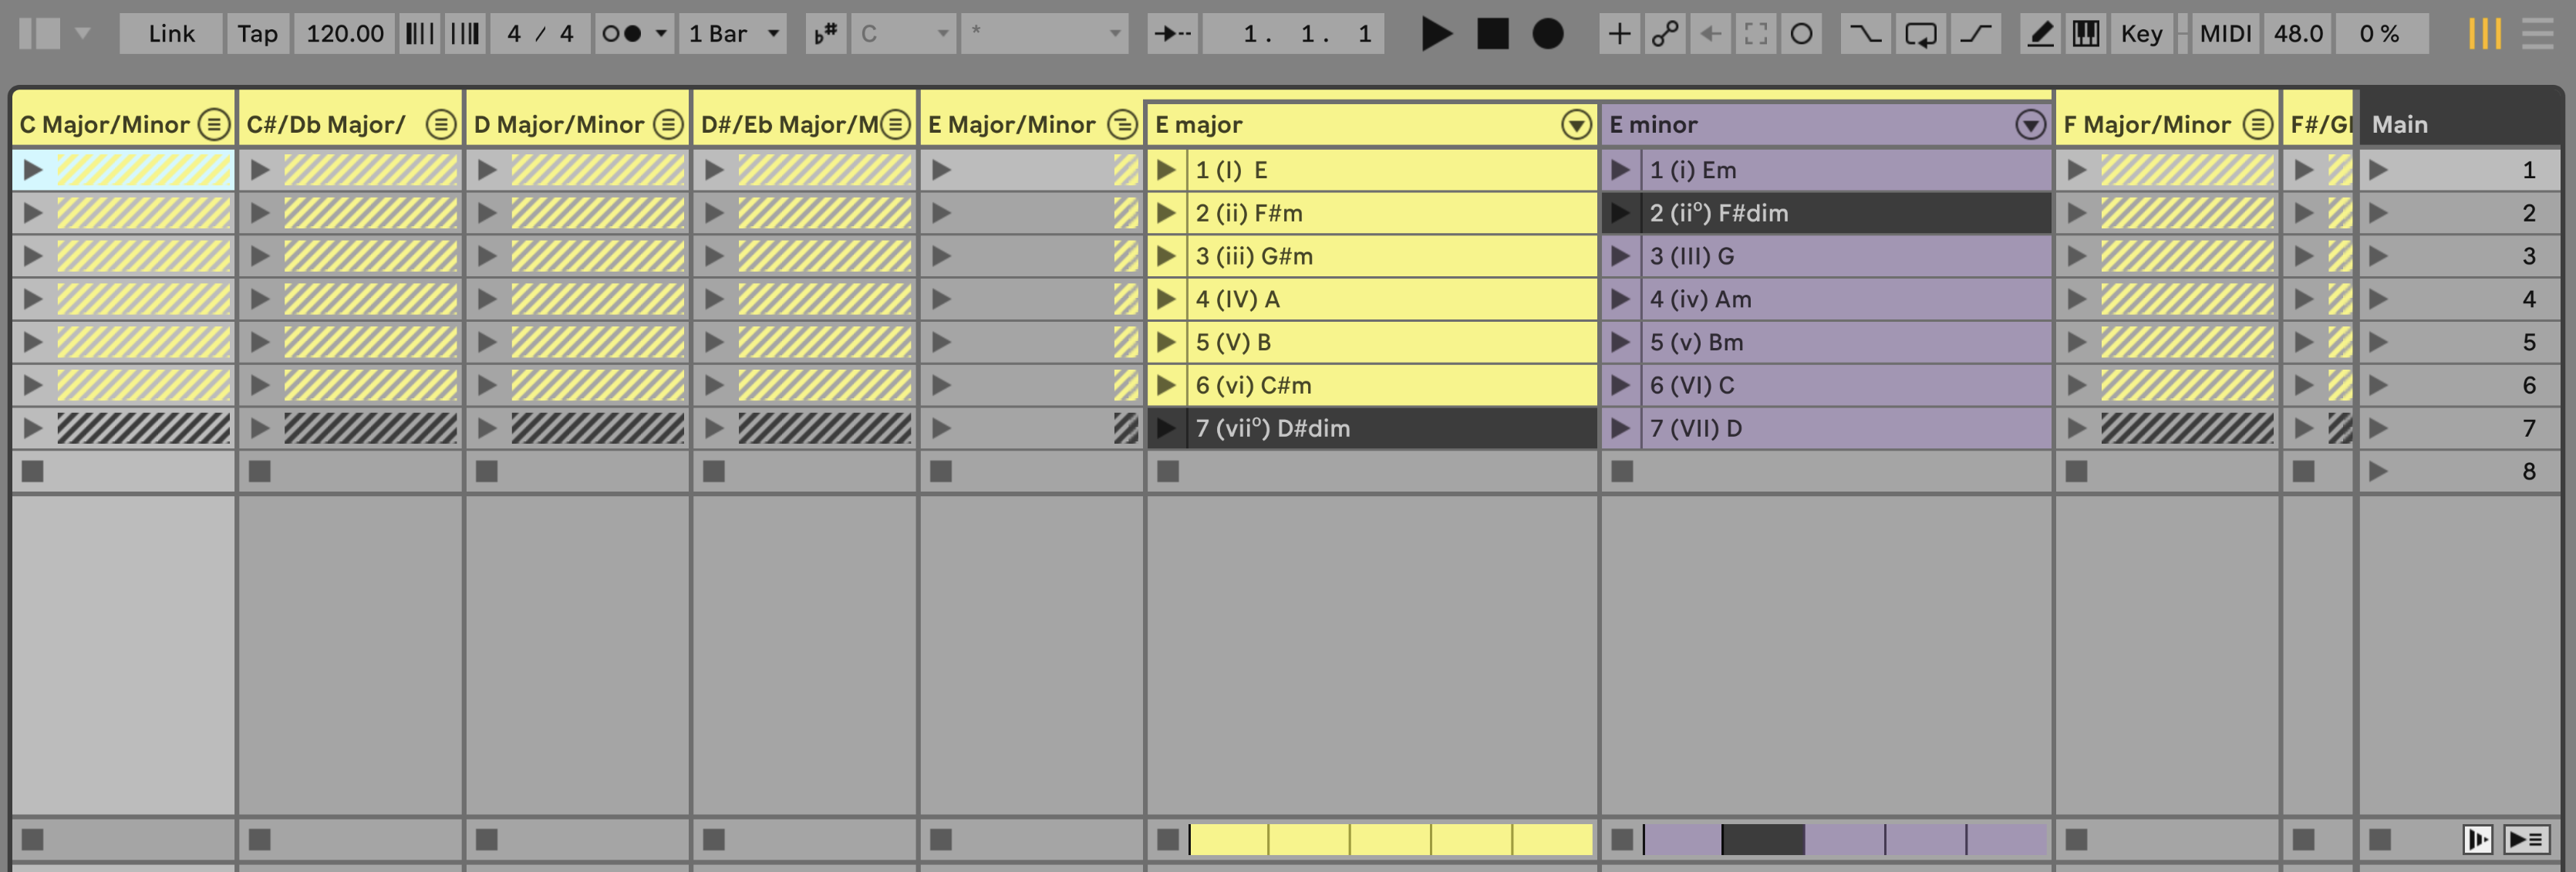This screenshot has height=872, width=2576.
Task: Click the 120.00 tempo field
Action: click(344, 34)
